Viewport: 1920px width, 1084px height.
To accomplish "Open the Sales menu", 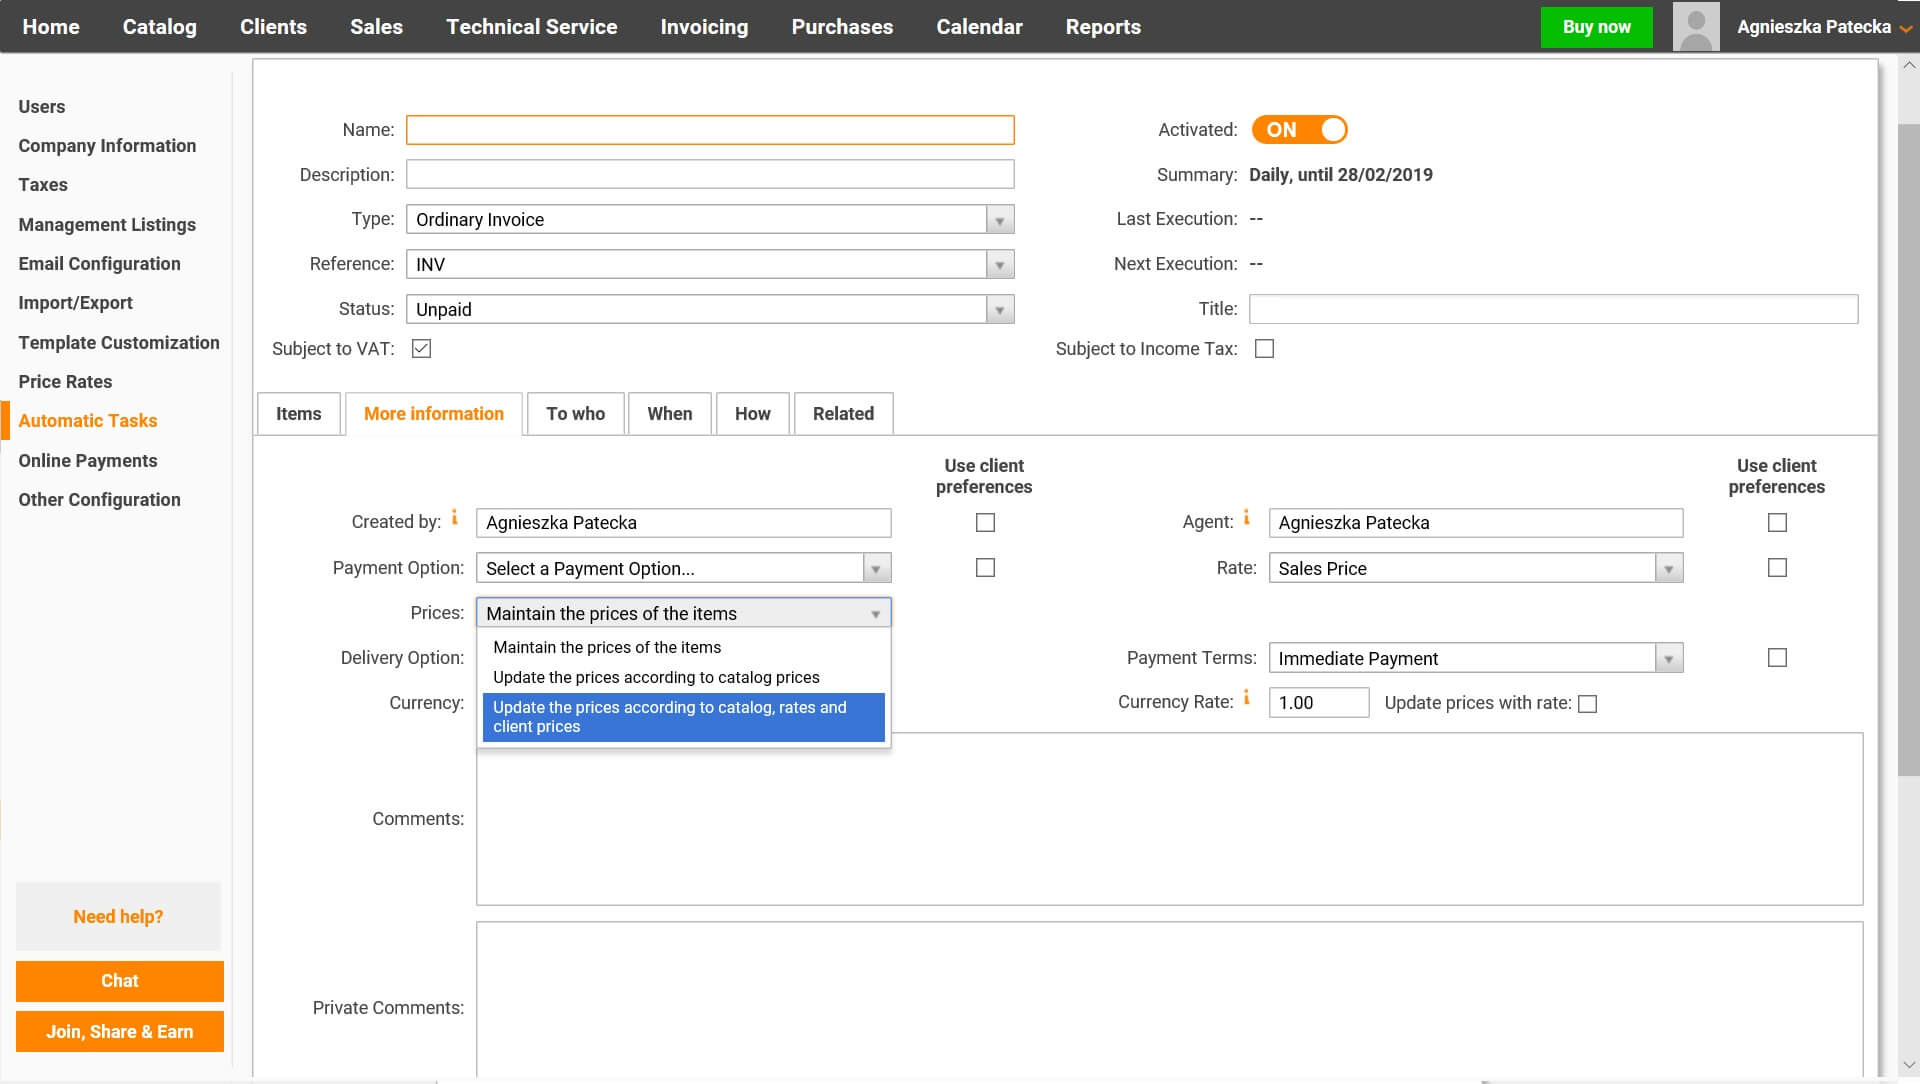I will 376,27.
